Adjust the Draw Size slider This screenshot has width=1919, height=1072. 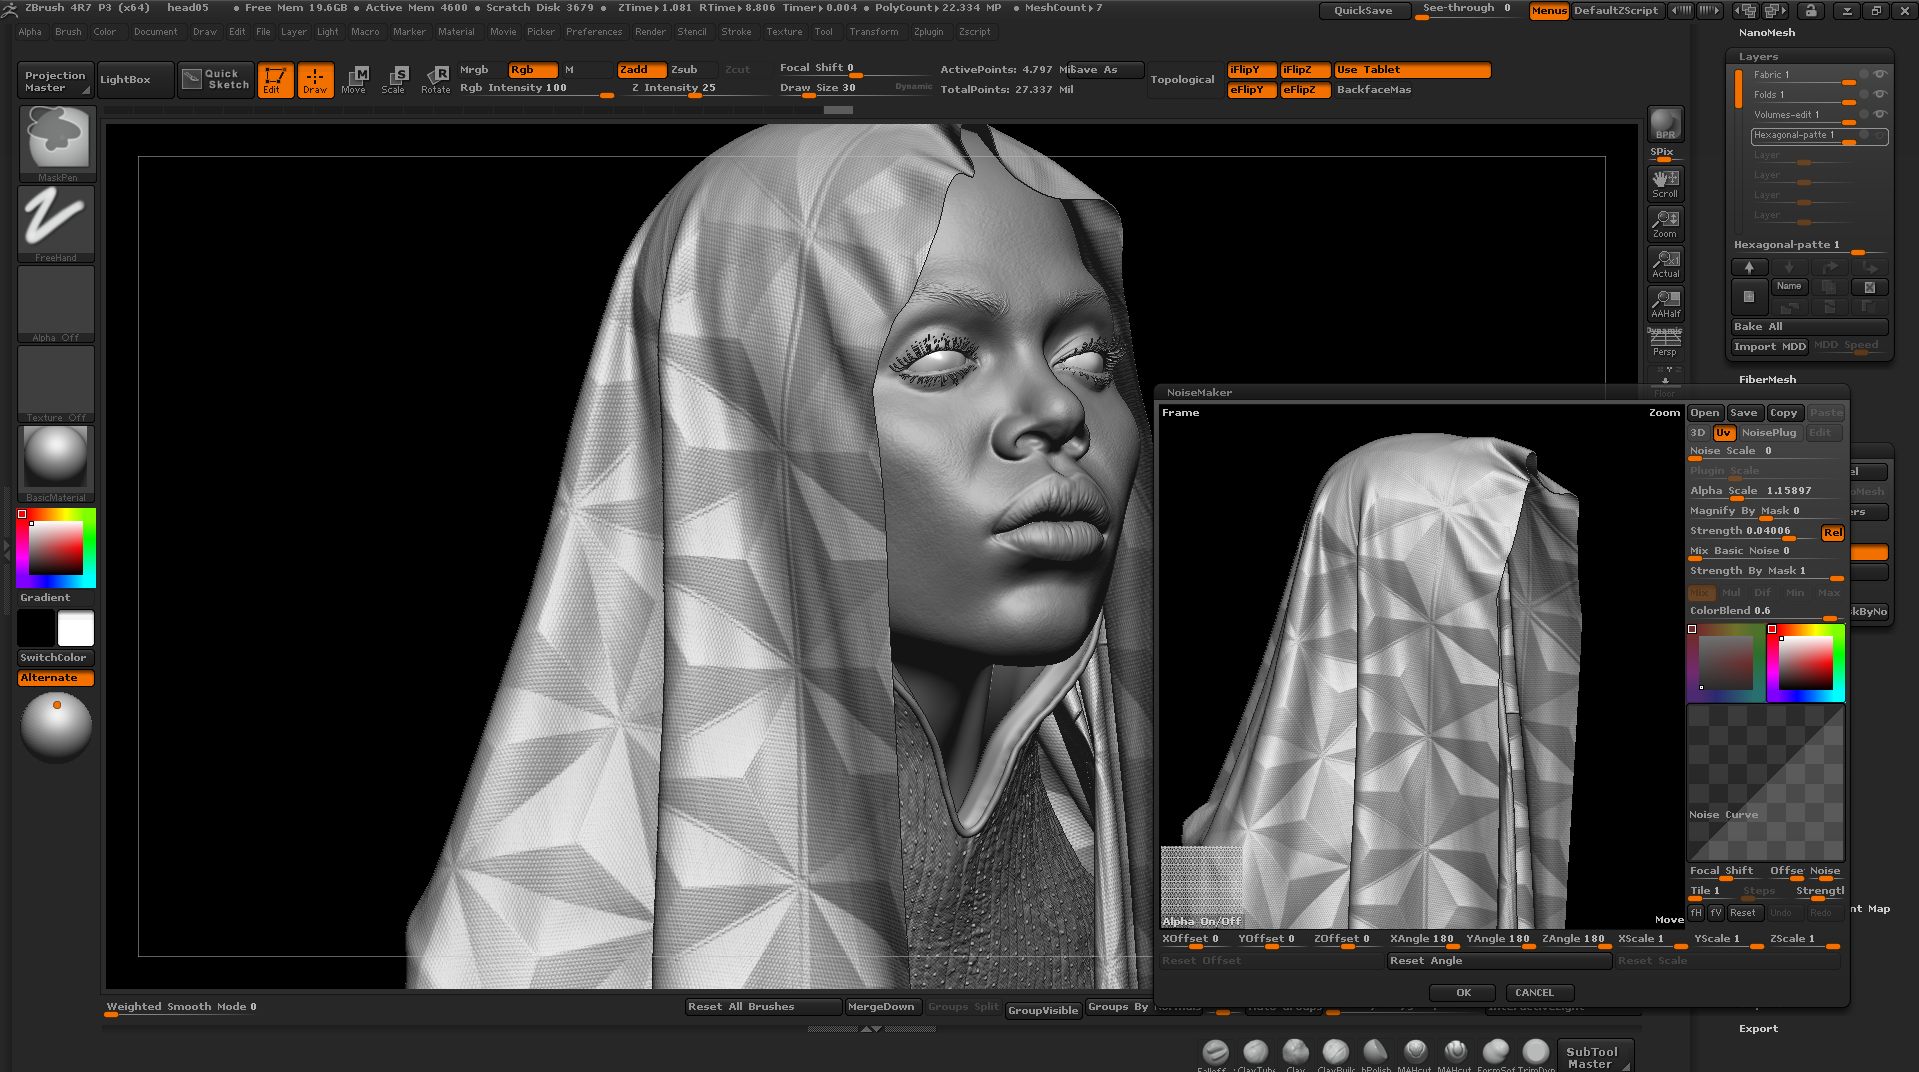pyautogui.click(x=855, y=88)
